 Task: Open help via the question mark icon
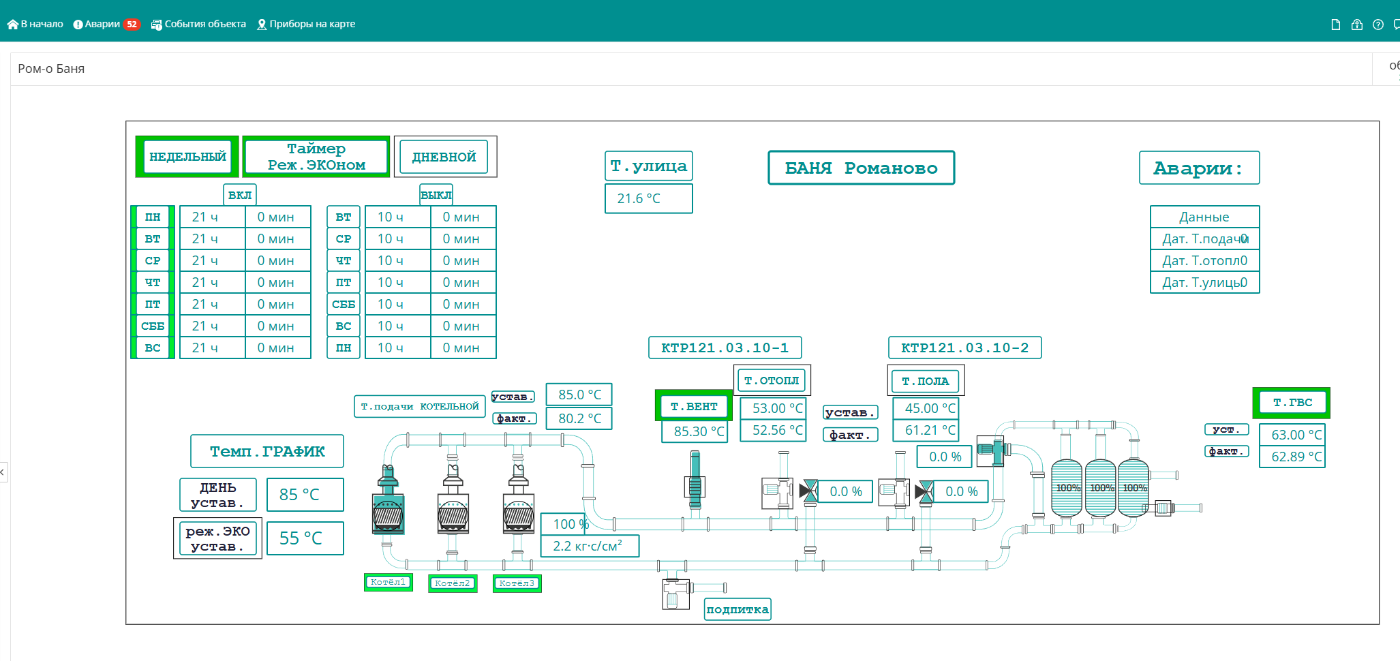click(x=1378, y=24)
